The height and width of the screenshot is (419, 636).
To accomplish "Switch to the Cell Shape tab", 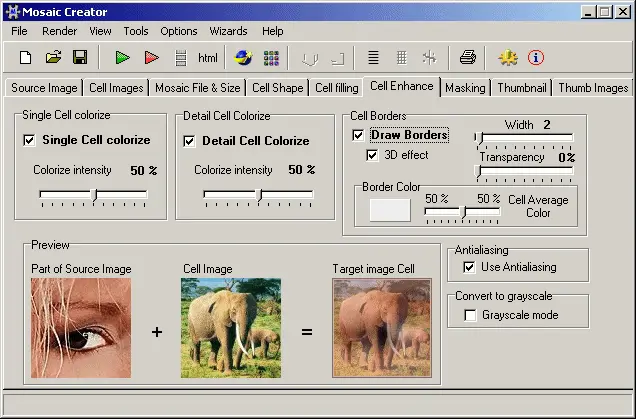I will pos(277,88).
